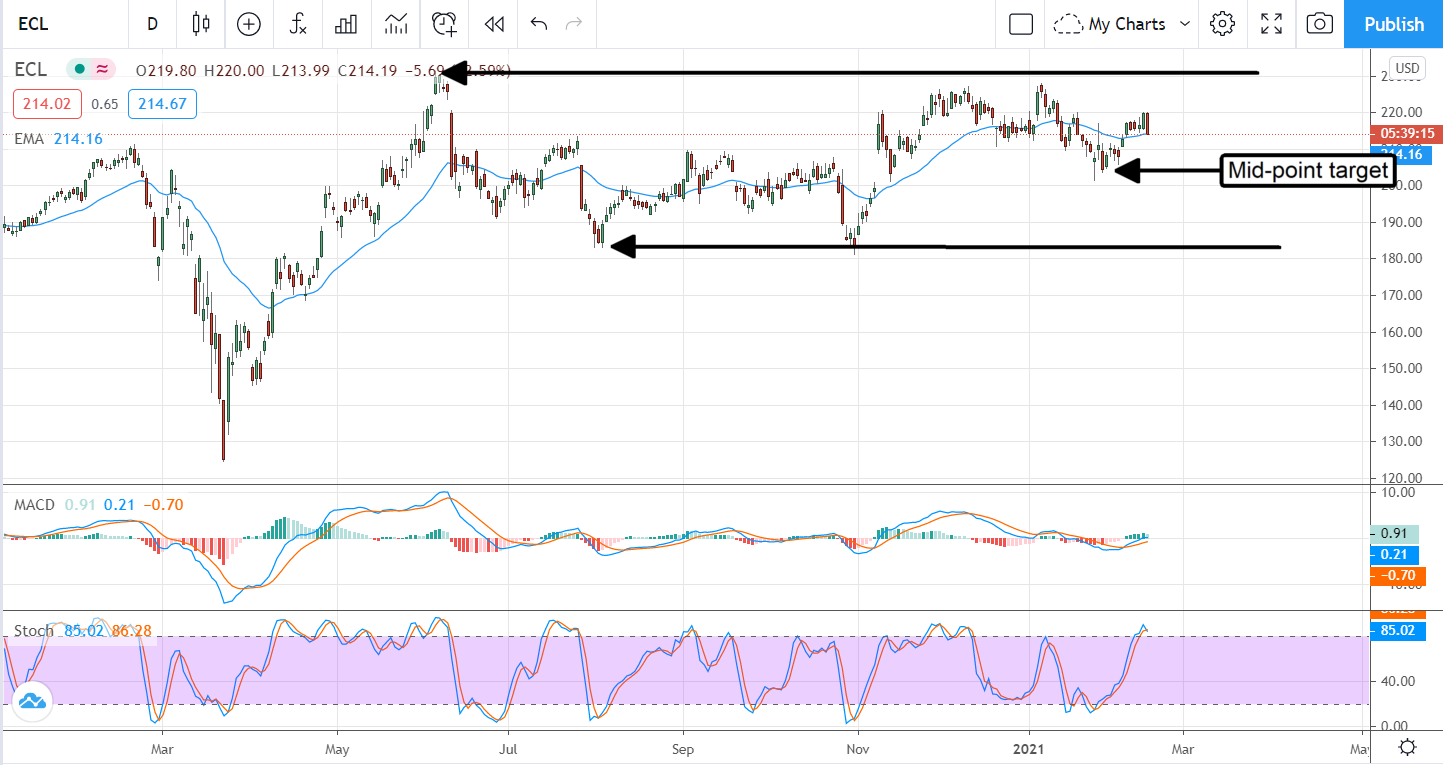Open the financials bar chart icon
This screenshot has height=765, width=1443.
pyautogui.click(x=347, y=24)
